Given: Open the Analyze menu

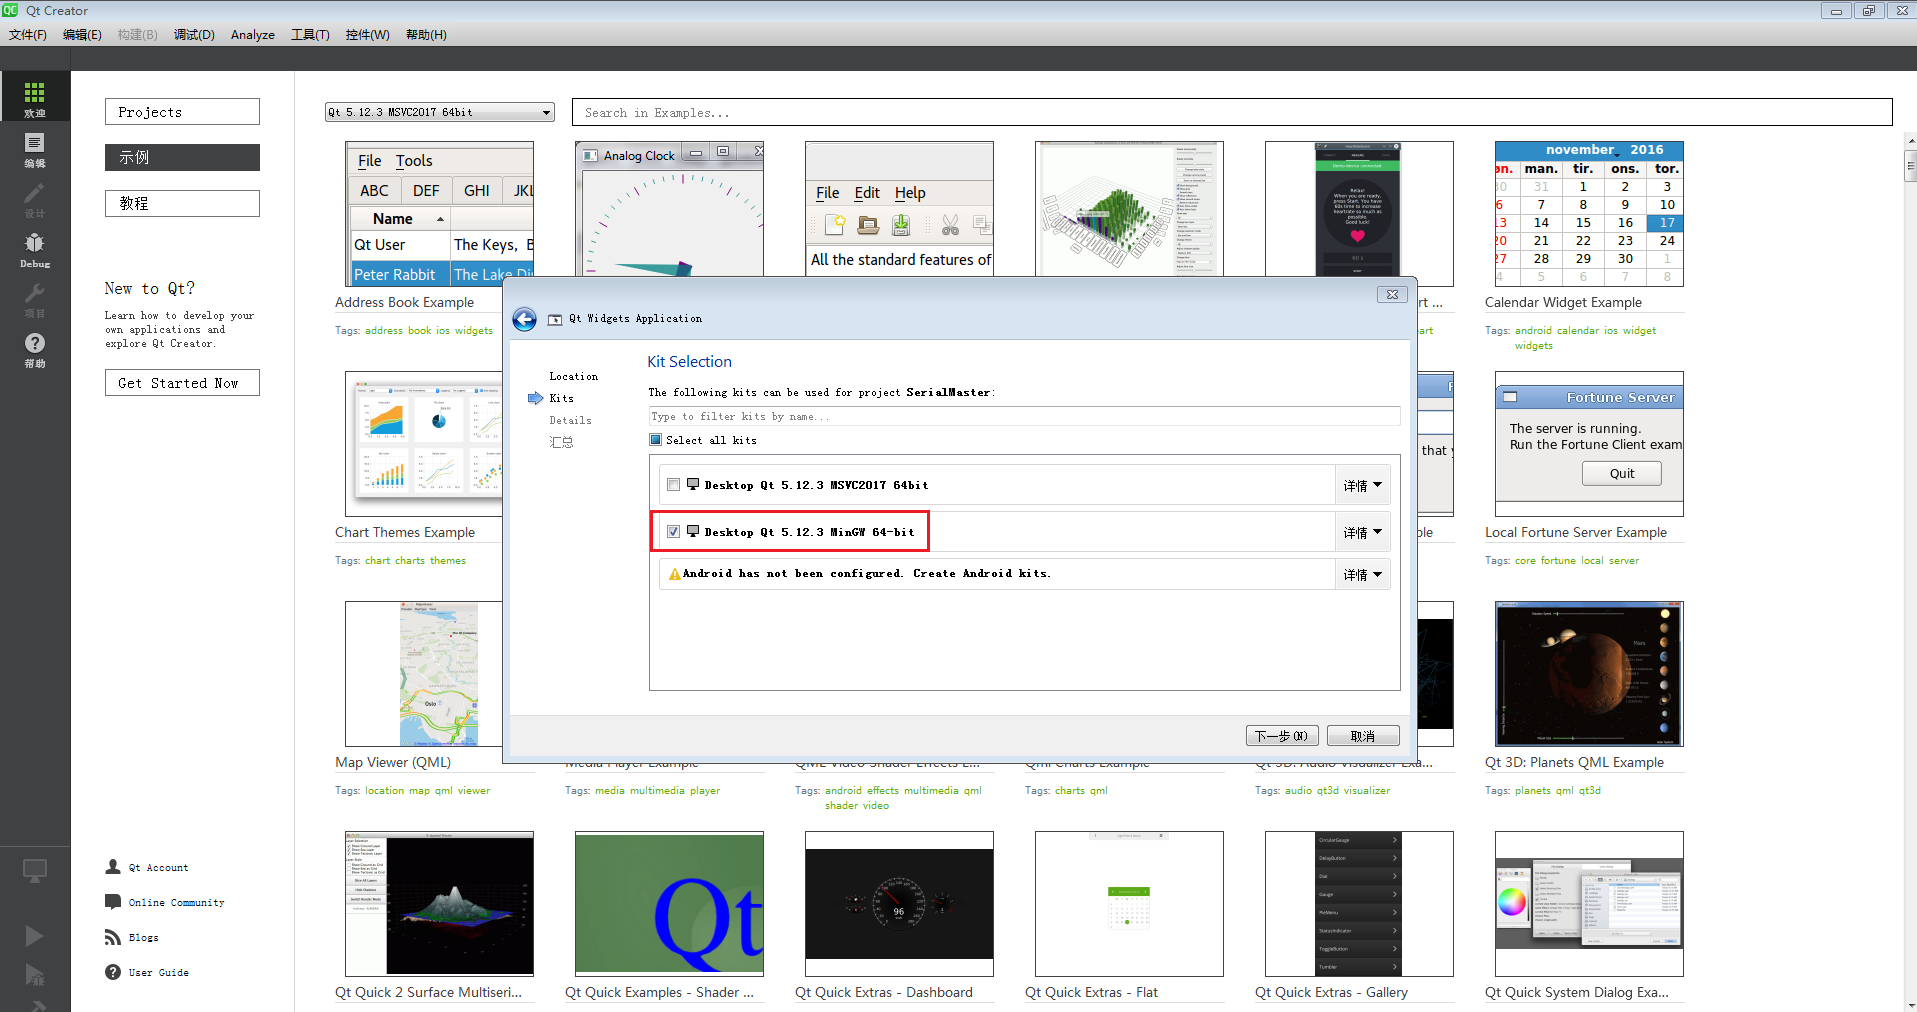Looking at the screenshot, I should [x=253, y=34].
